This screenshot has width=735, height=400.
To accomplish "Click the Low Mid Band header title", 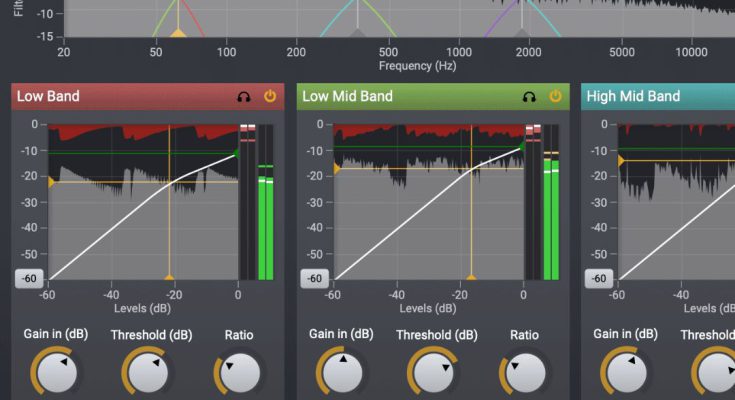I will coord(347,97).
